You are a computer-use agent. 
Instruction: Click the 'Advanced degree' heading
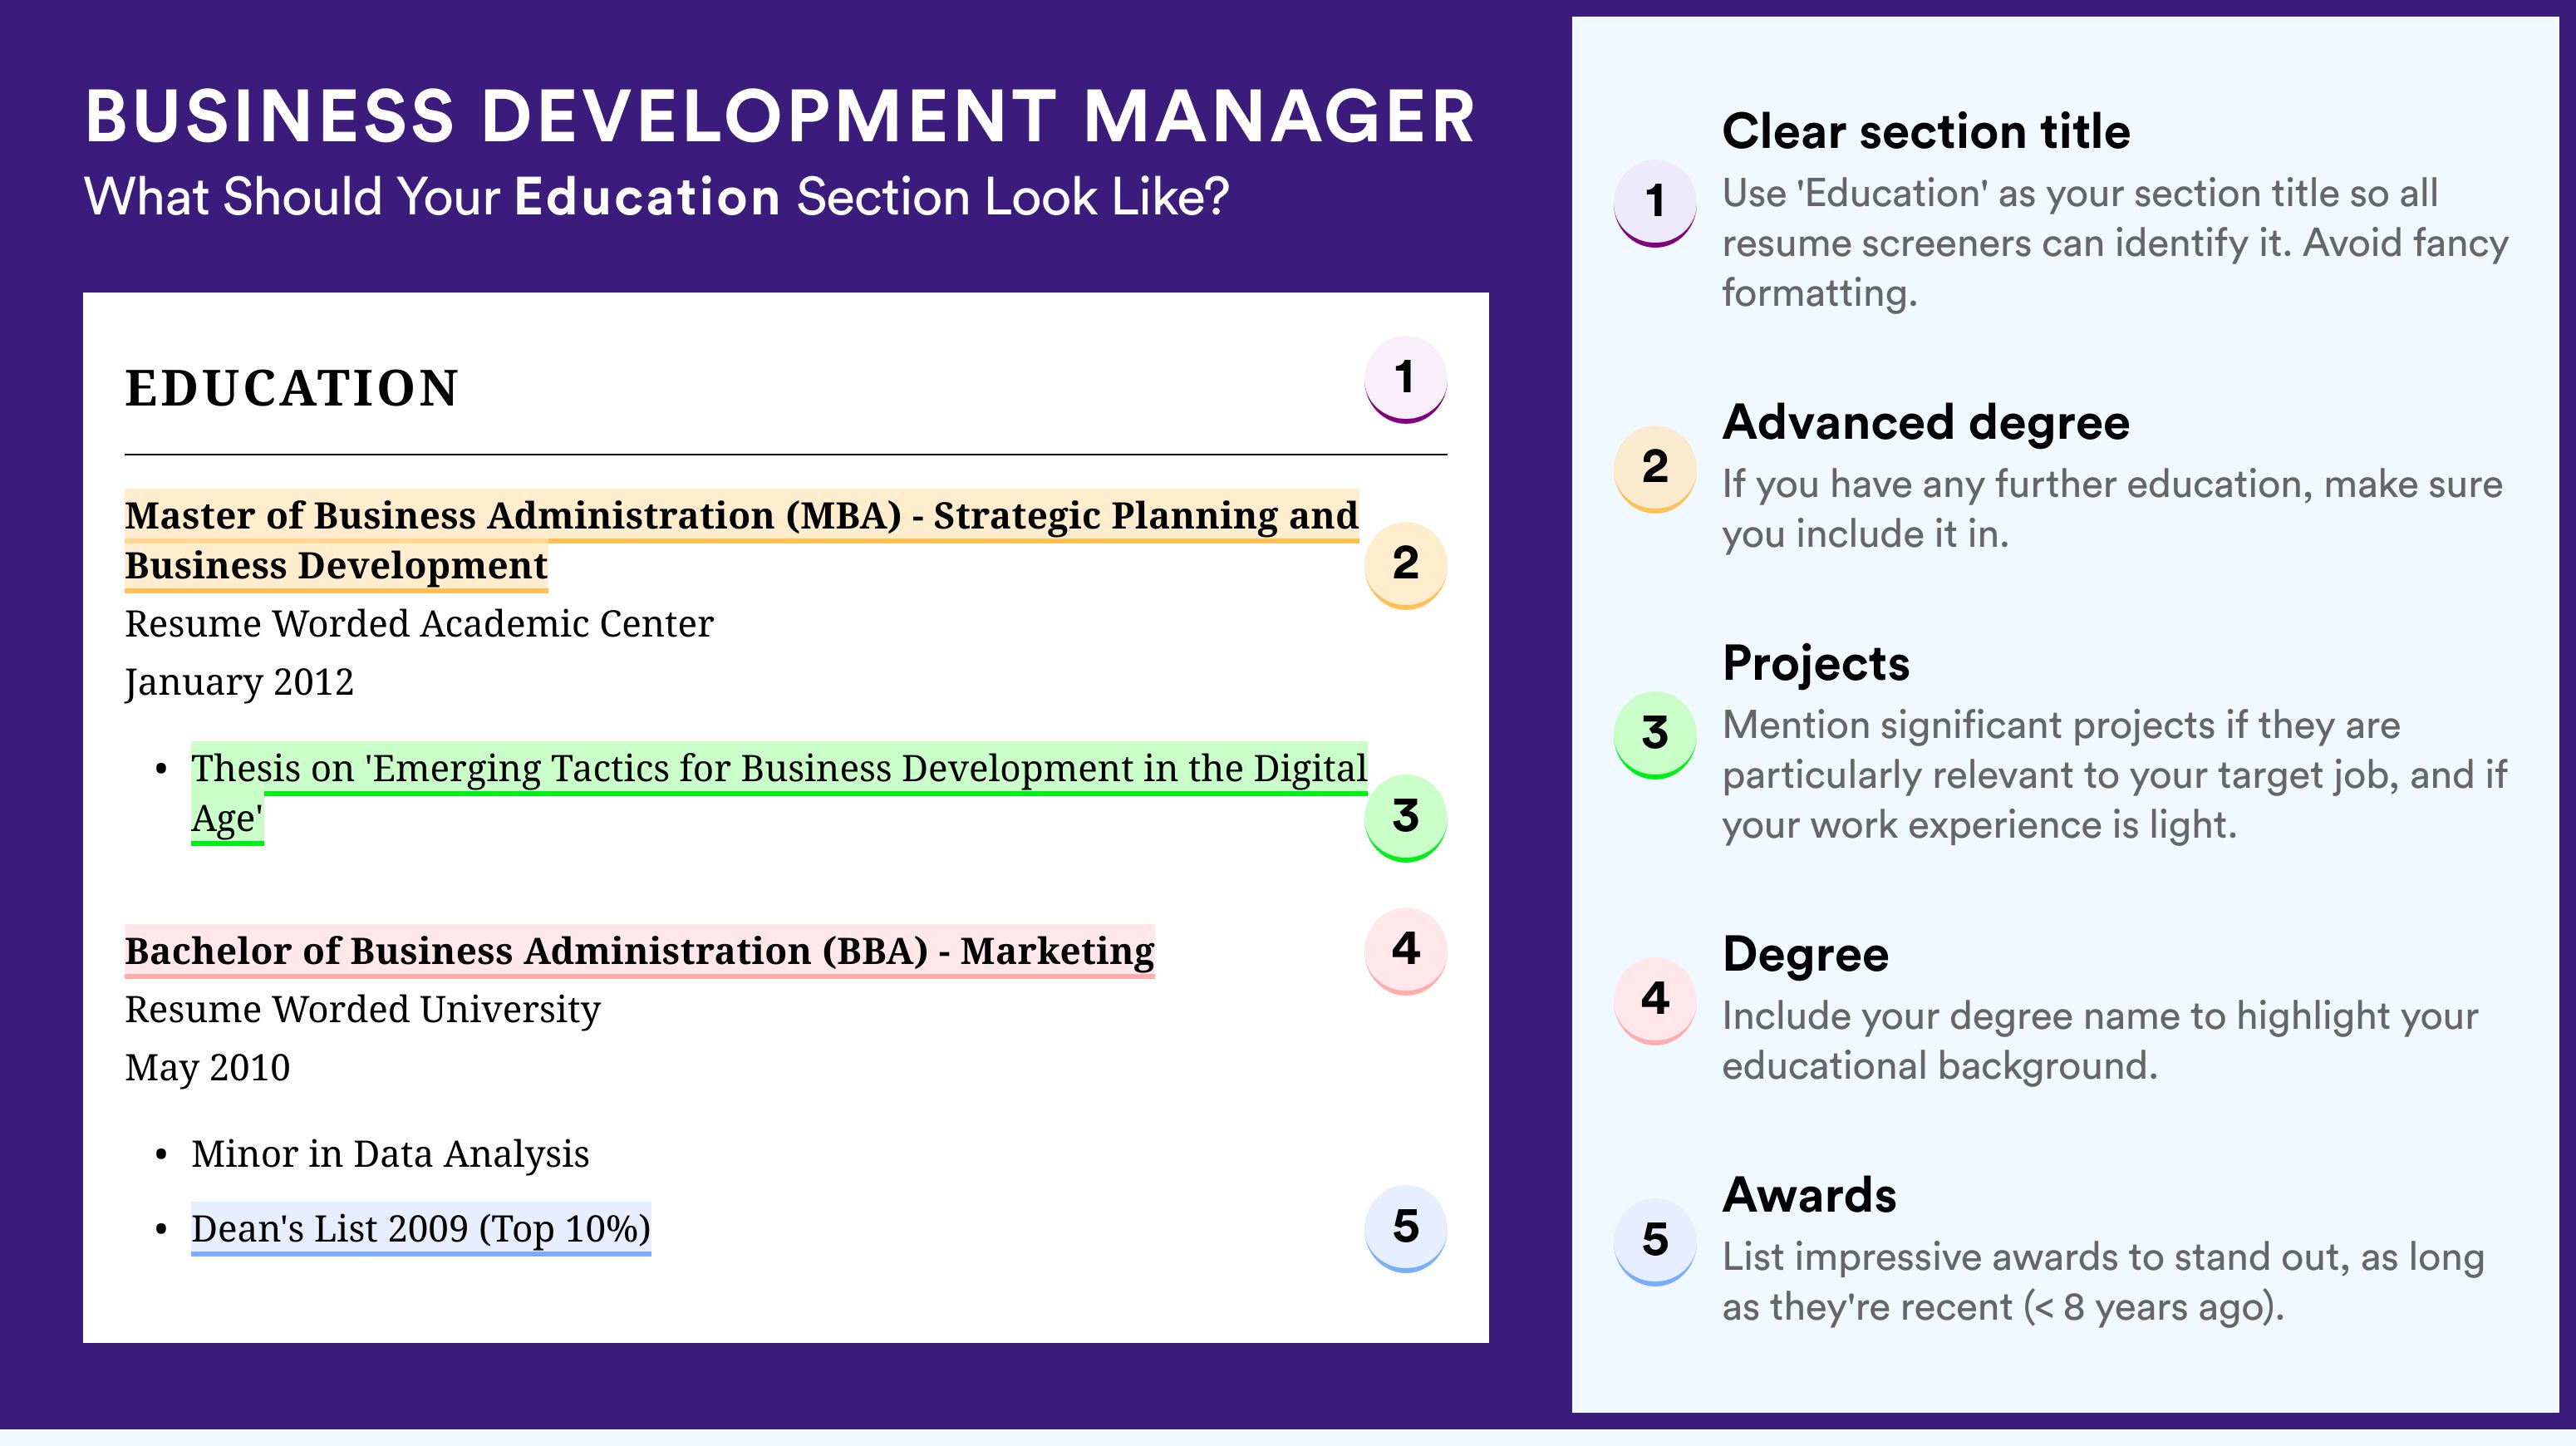[1926, 422]
